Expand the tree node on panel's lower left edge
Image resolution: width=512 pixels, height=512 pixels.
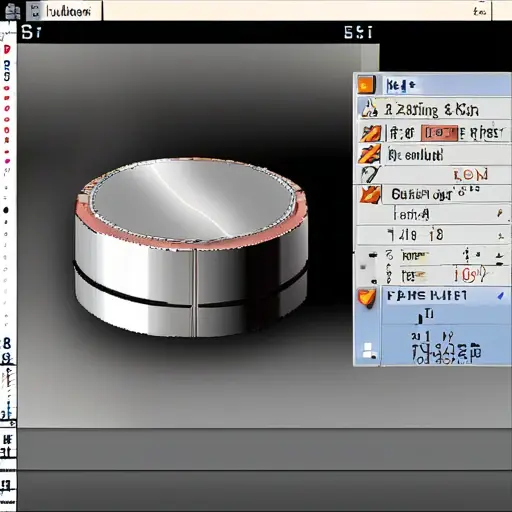[x=363, y=267]
